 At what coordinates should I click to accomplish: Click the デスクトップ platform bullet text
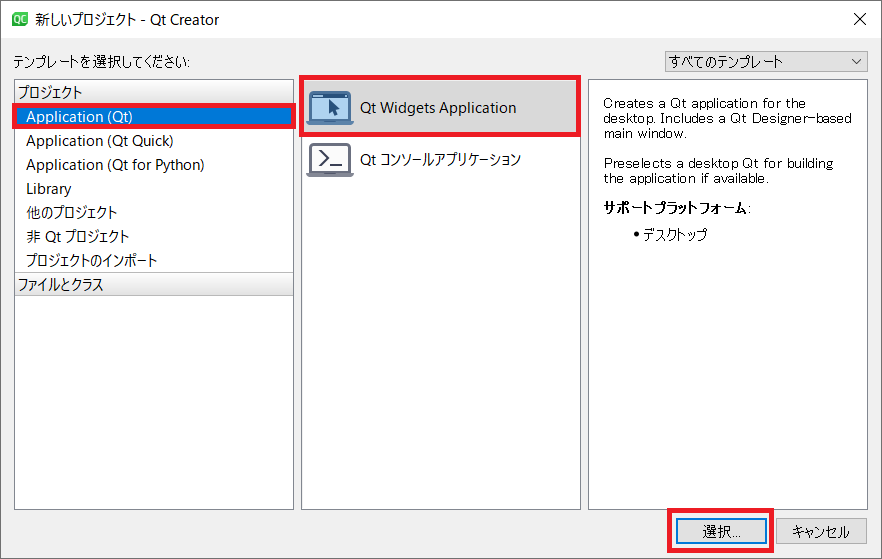(674, 235)
